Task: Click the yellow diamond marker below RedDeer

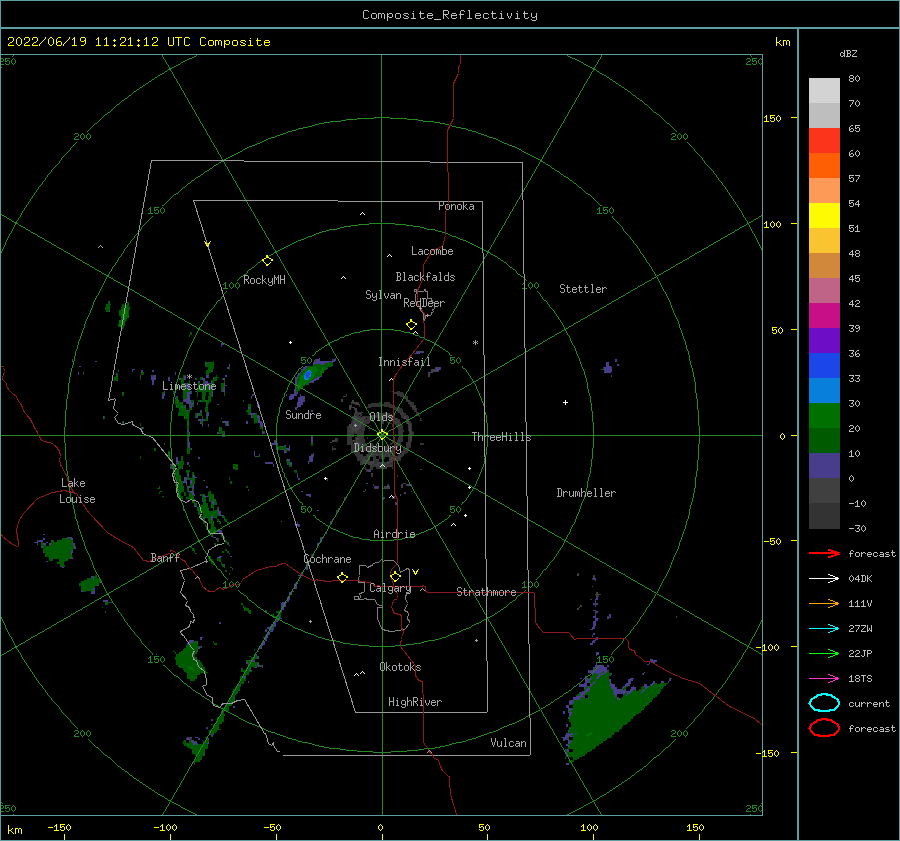Action: coord(411,325)
